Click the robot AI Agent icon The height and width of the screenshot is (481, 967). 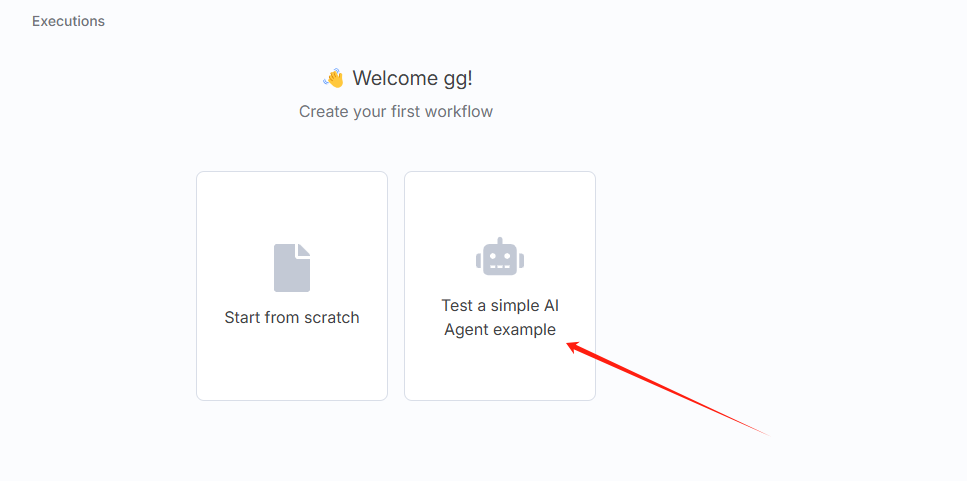tap(500, 258)
